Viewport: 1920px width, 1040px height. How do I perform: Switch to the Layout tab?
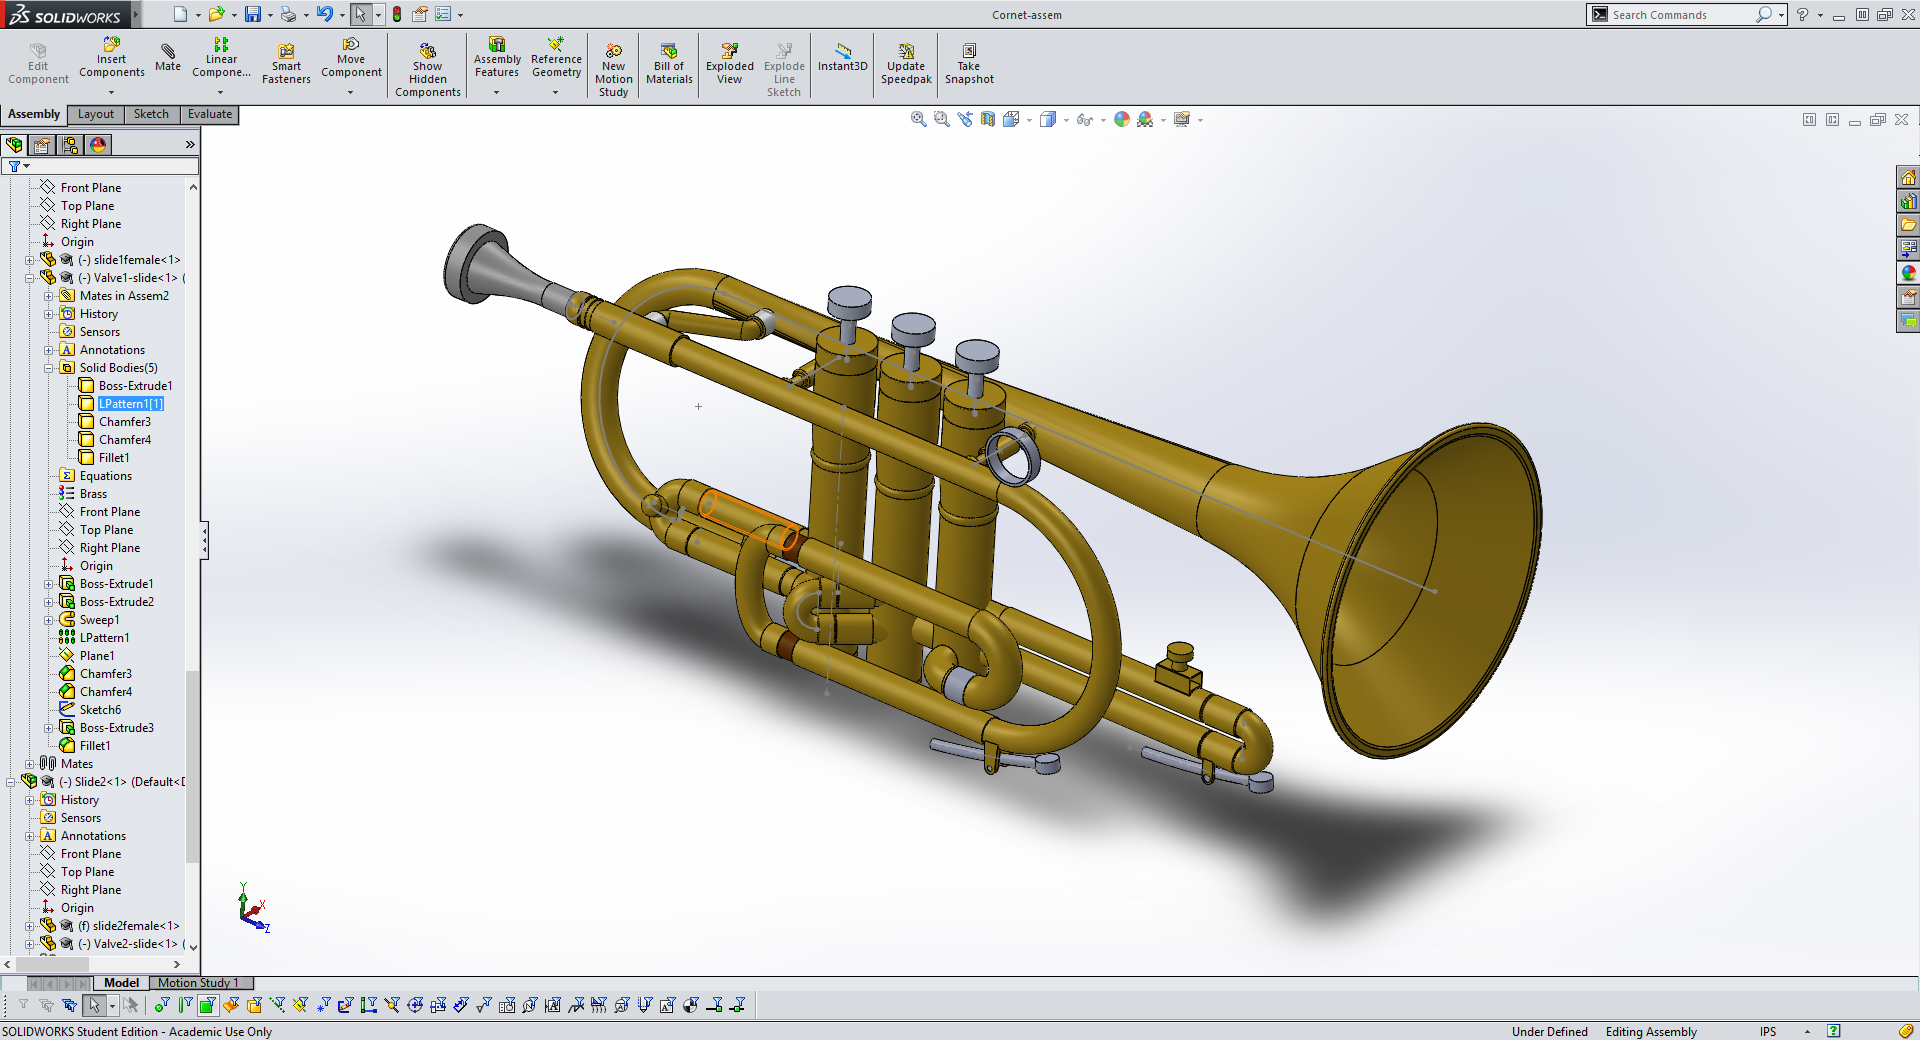96,114
